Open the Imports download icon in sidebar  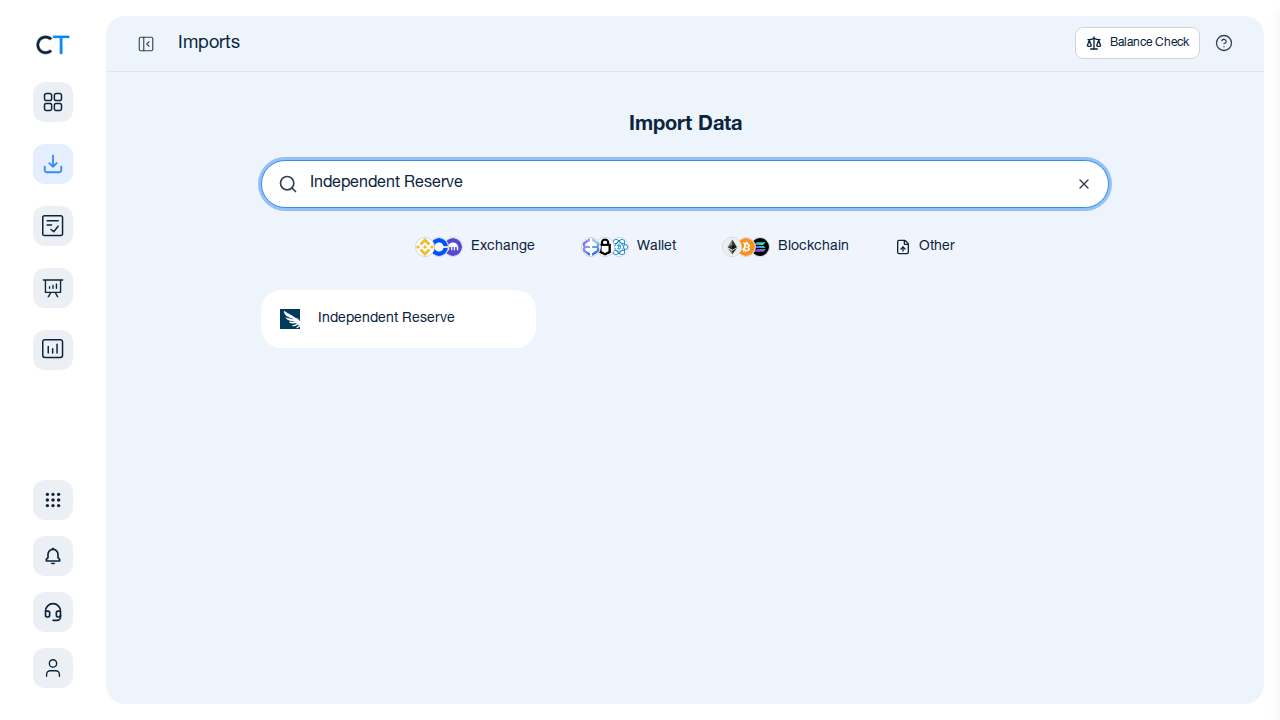pos(53,164)
